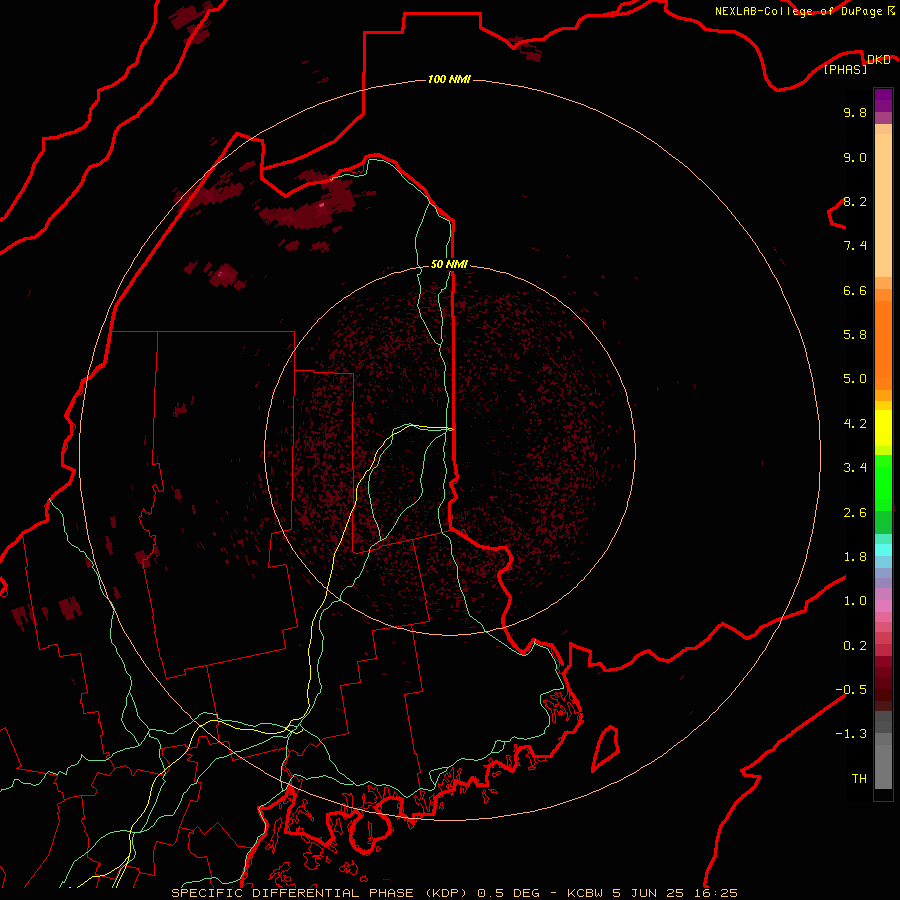900x900 pixels.
Task: Click the 2.6 value on color scale
Action: (x=855, y=513)
